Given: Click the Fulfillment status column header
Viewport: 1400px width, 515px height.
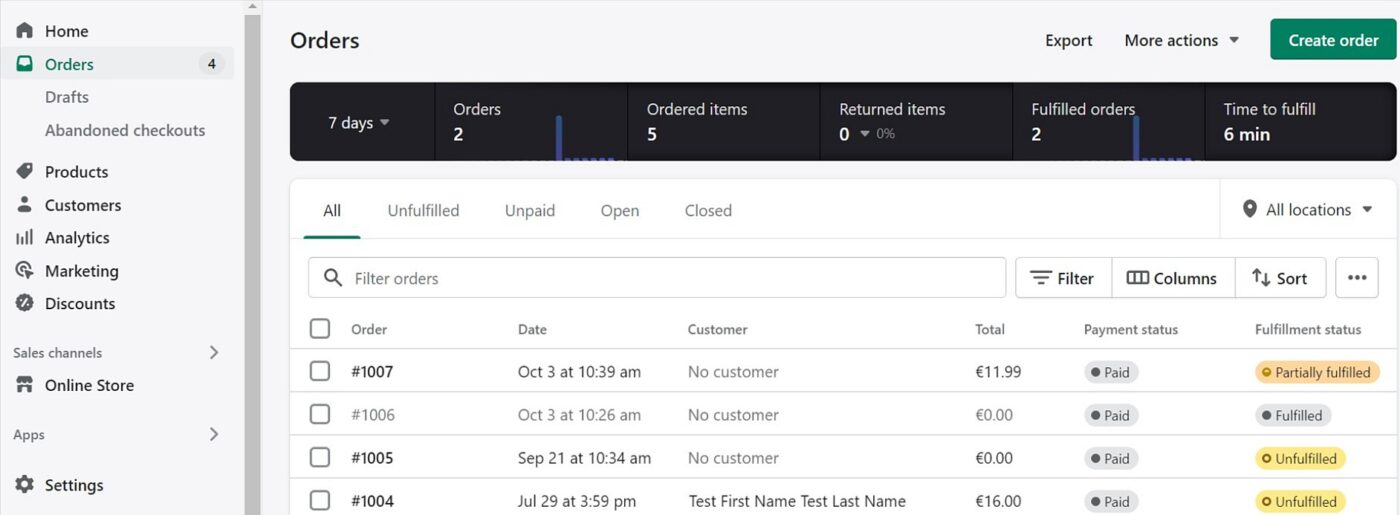Looking at the screenshot, I should (x=1308, y=329).
